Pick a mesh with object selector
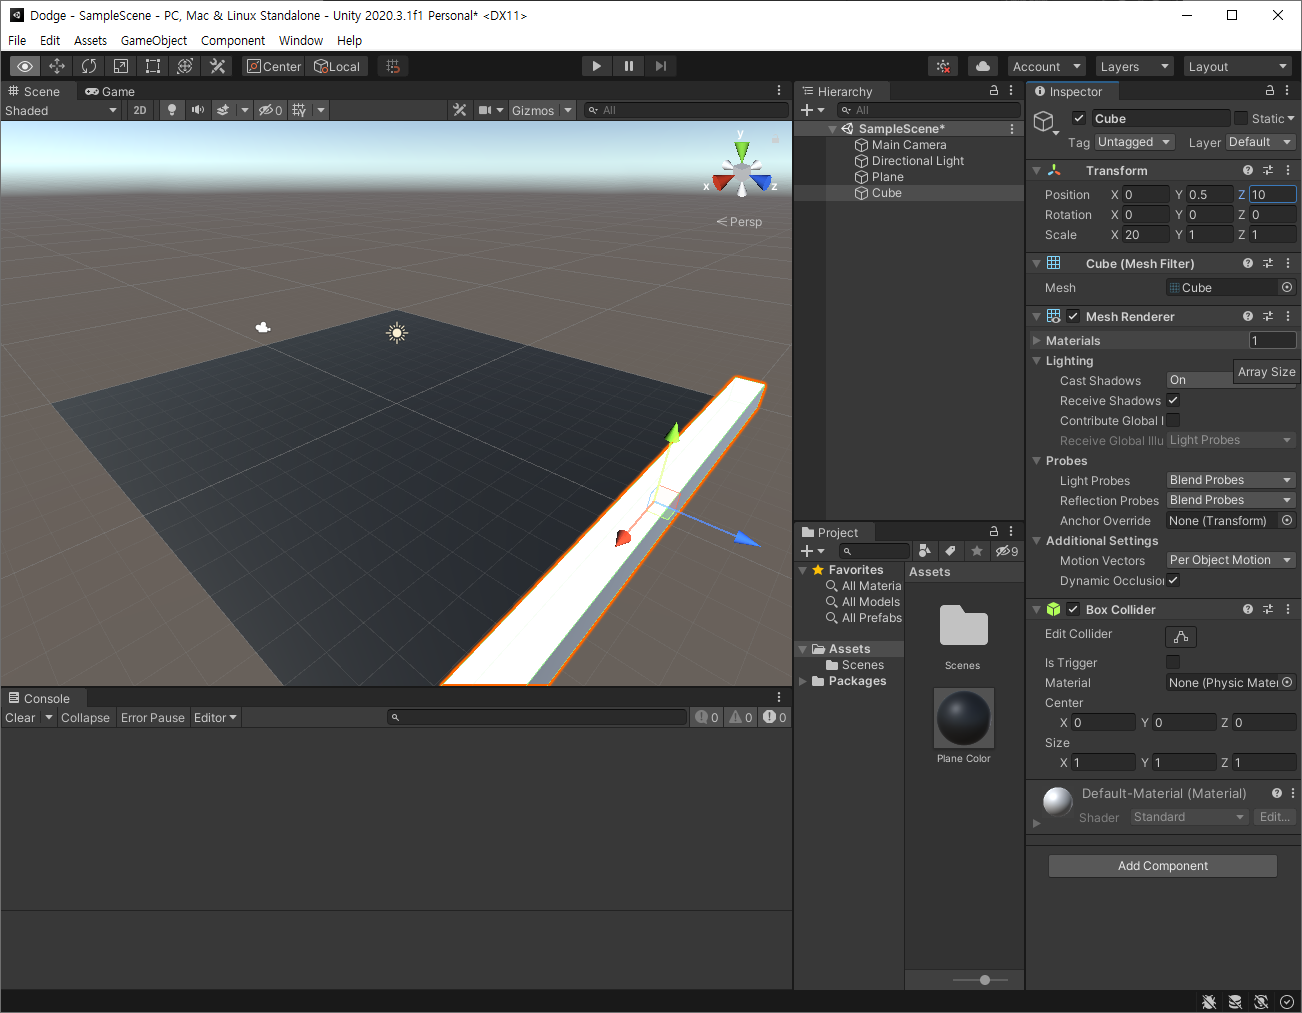The width and height of the screenshot is (1302, 1013). tap(1287, 287)
